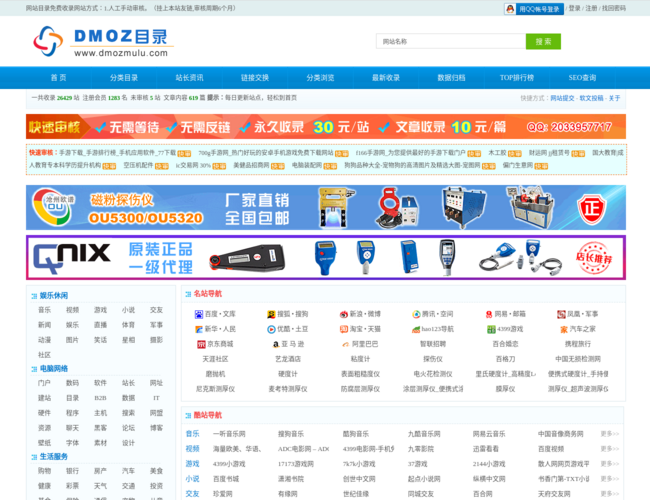Open 京东商城 icon link
The width and height of the screenshot is (650, 500).
(x=201, y=344)
